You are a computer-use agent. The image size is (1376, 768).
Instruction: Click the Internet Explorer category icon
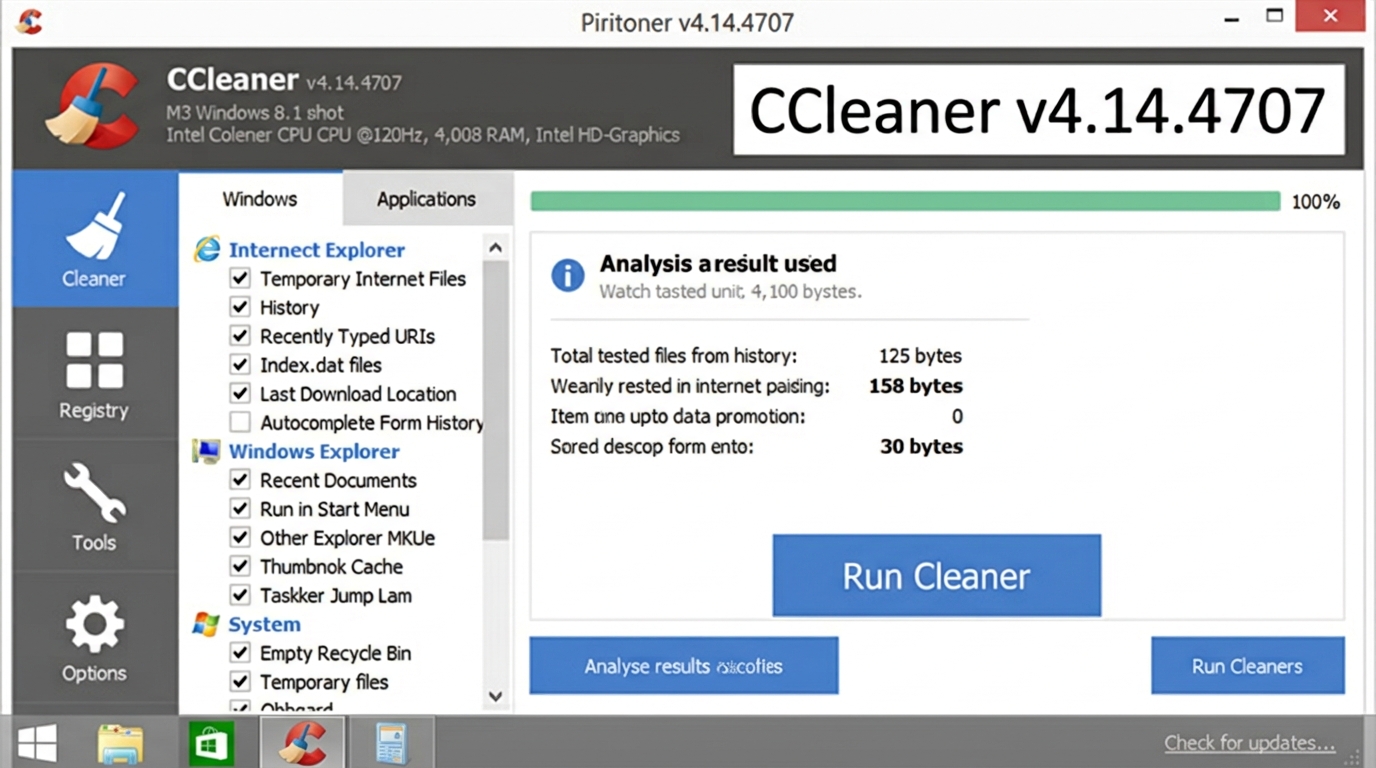click(207, 249)
